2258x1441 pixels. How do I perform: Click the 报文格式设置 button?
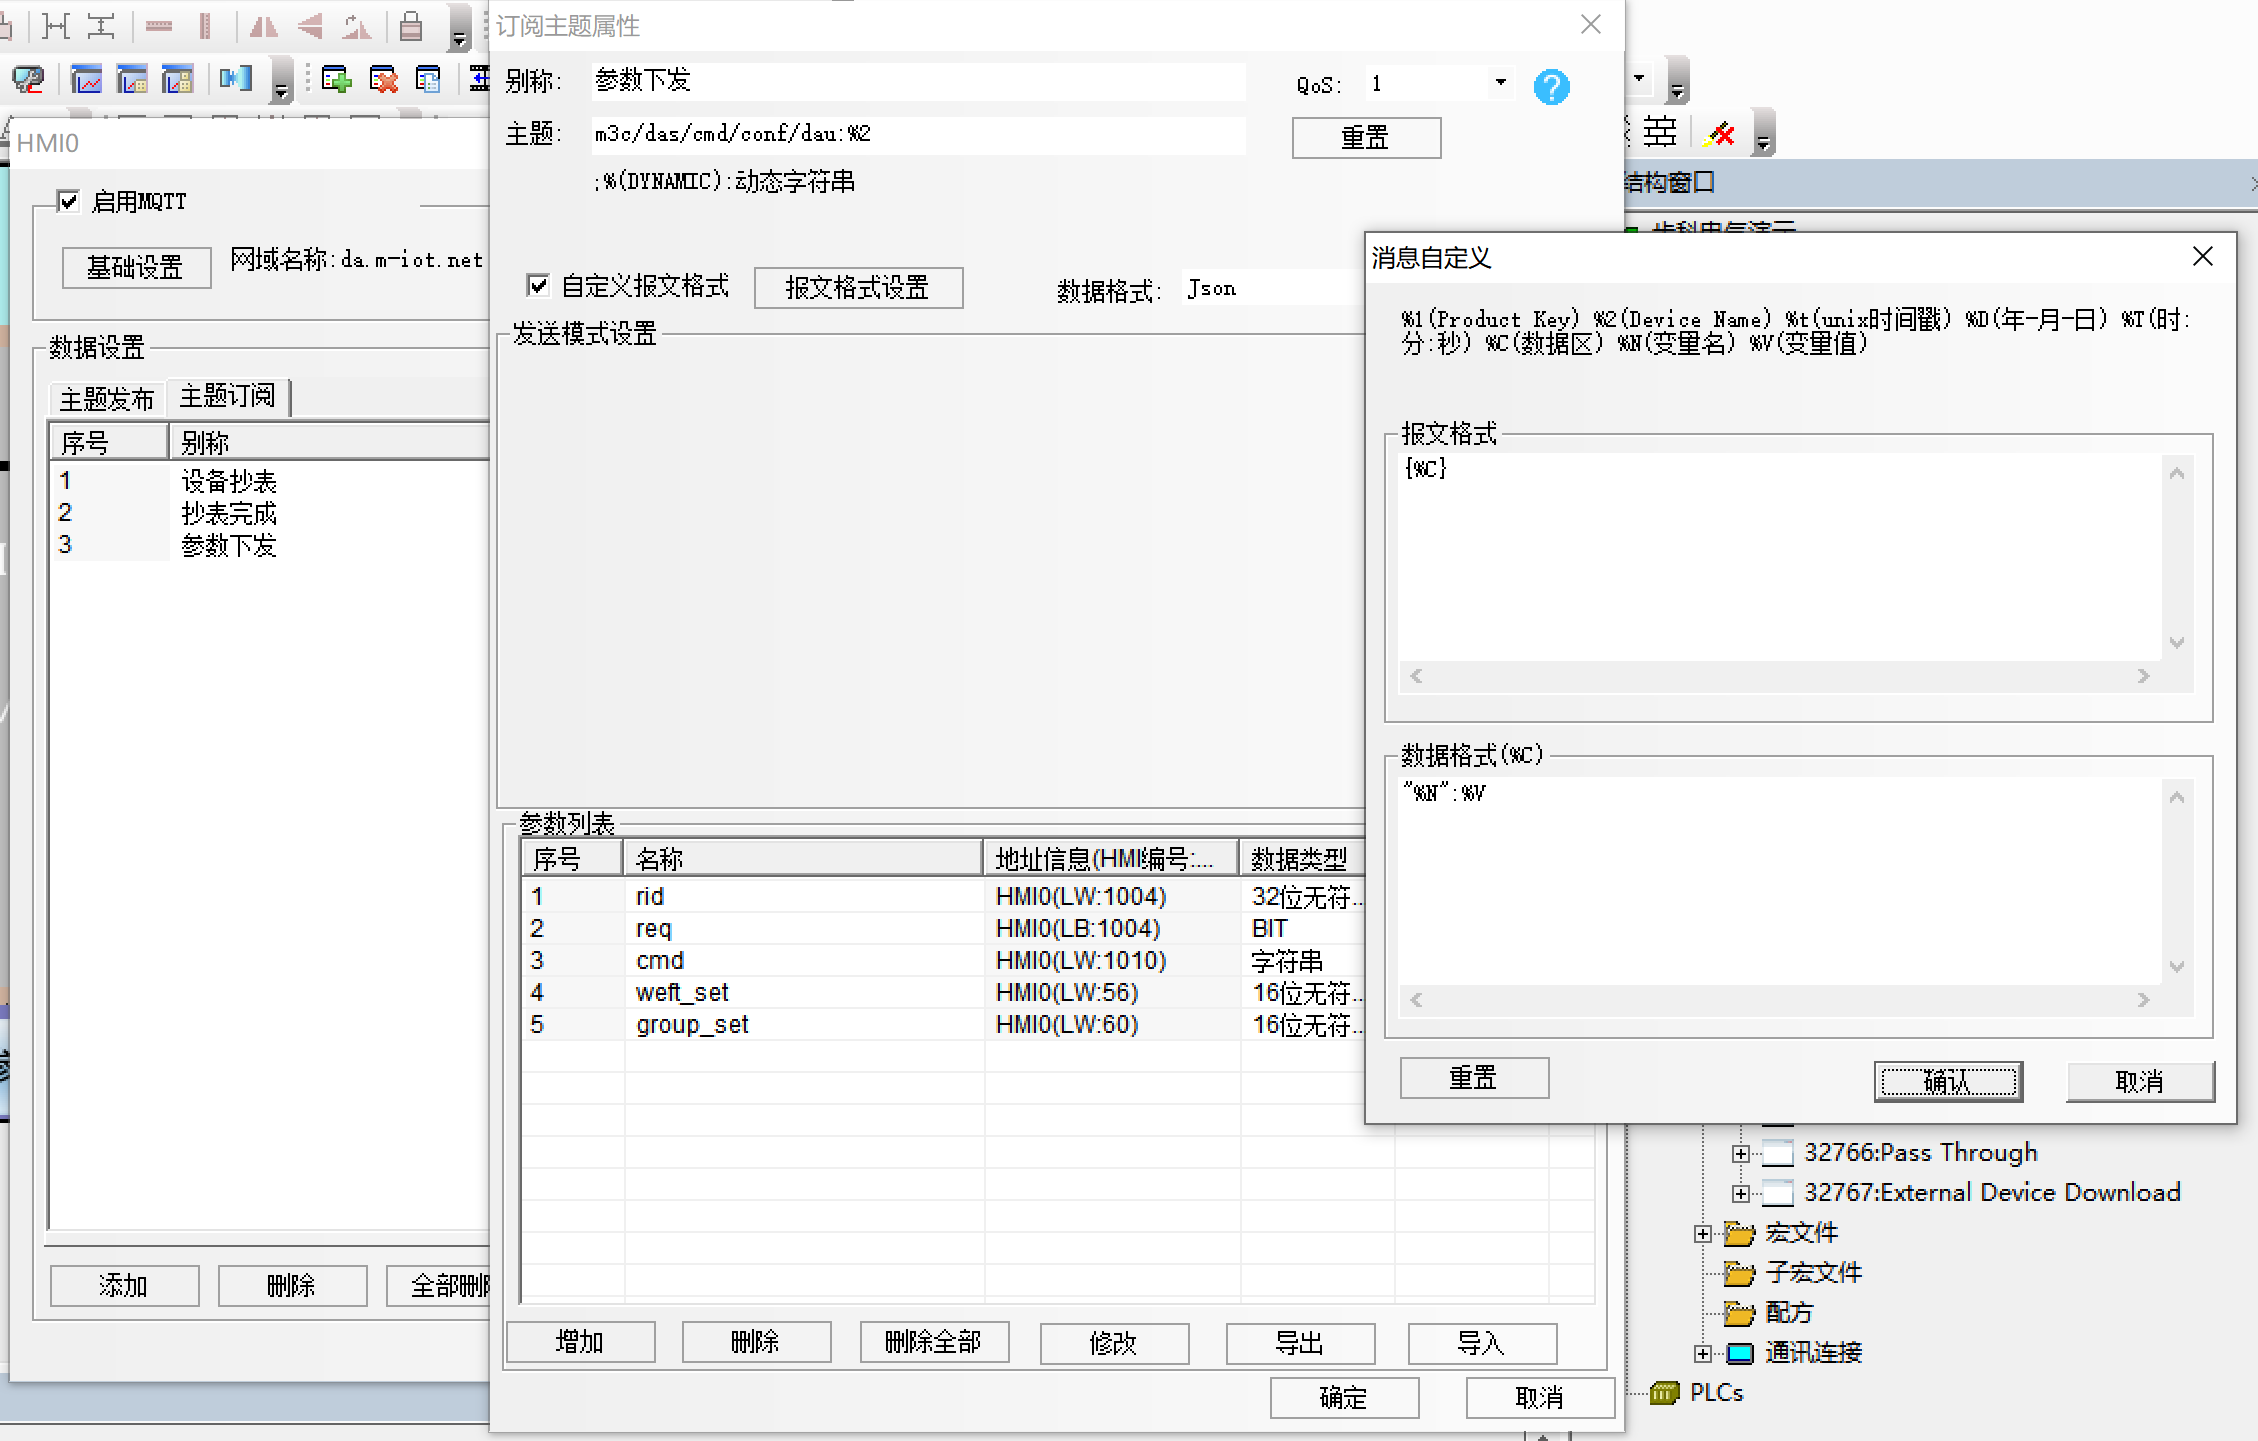(858, 288)
